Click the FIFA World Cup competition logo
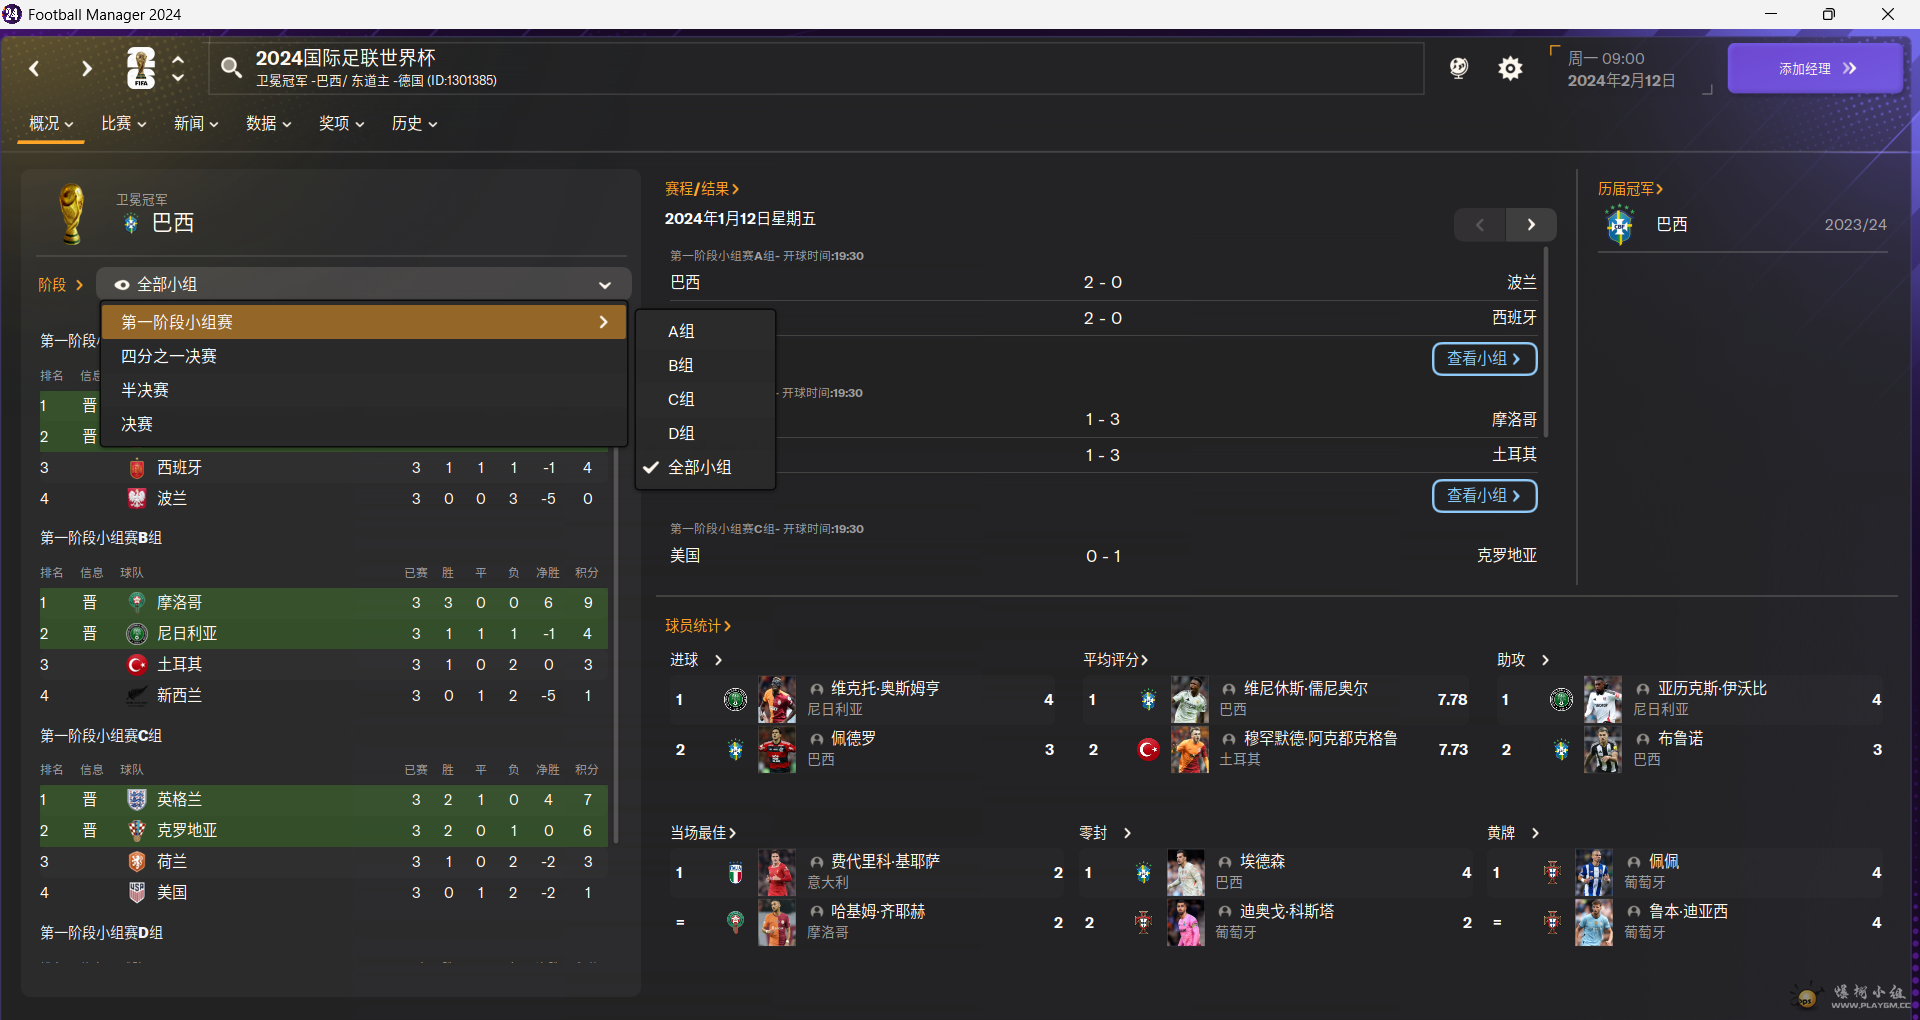Image resolution: width=1920 pixels, height=1020 pixels. pos(141,68)
